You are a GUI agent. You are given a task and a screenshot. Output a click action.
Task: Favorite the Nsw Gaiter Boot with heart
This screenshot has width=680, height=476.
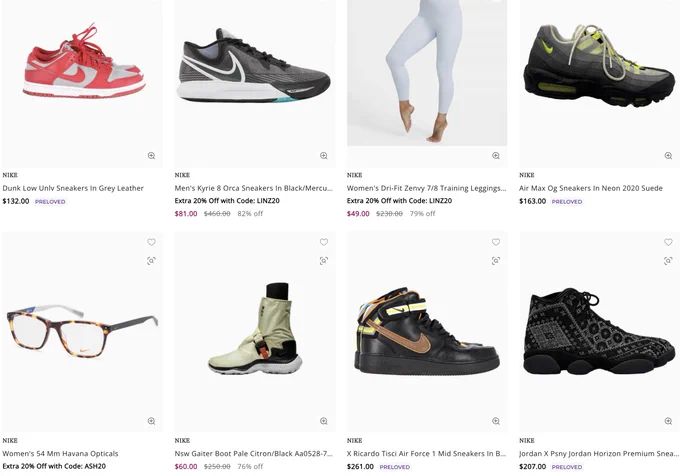pyautogui.click(x=324, y=242)
